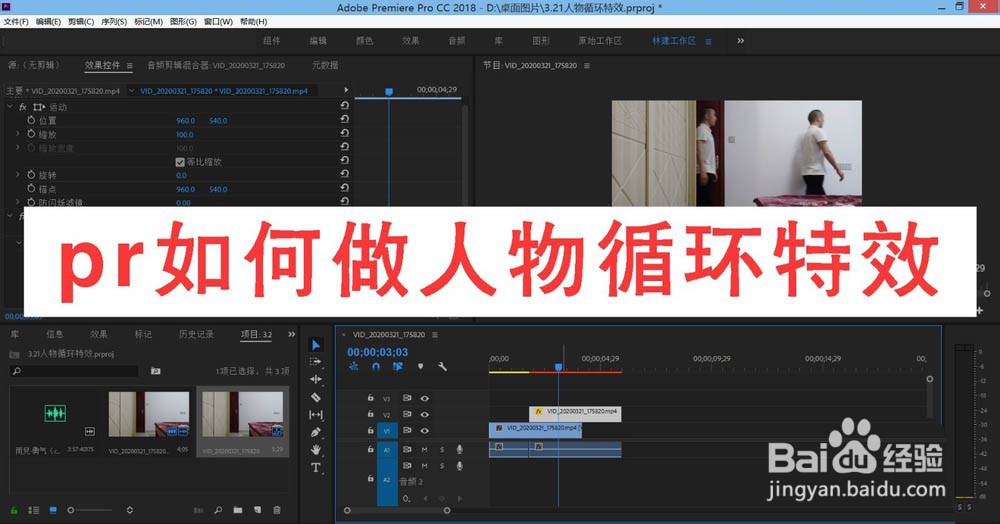1000x524 pixels.
Task: Mute audio track A1
Action: (425, 449)
